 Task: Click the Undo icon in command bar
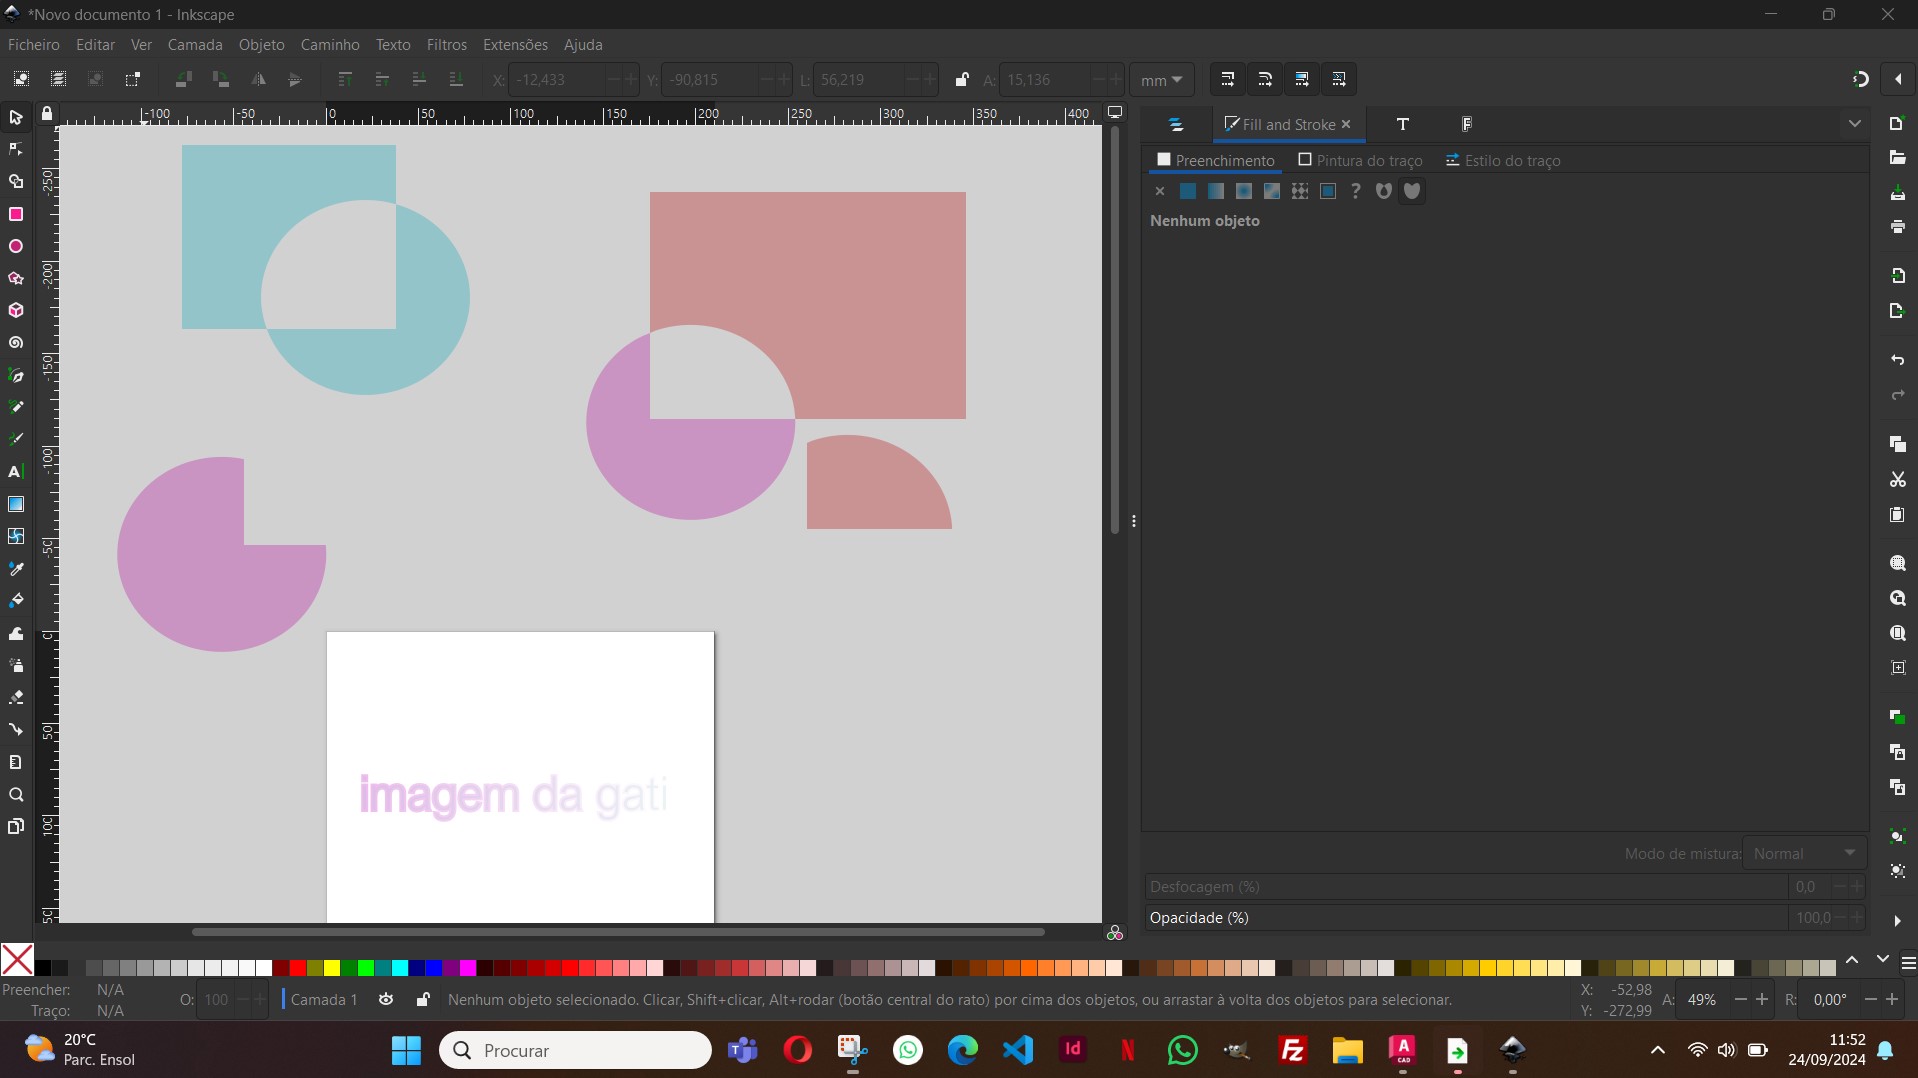pyautogui.click(x=1897, y=360)
